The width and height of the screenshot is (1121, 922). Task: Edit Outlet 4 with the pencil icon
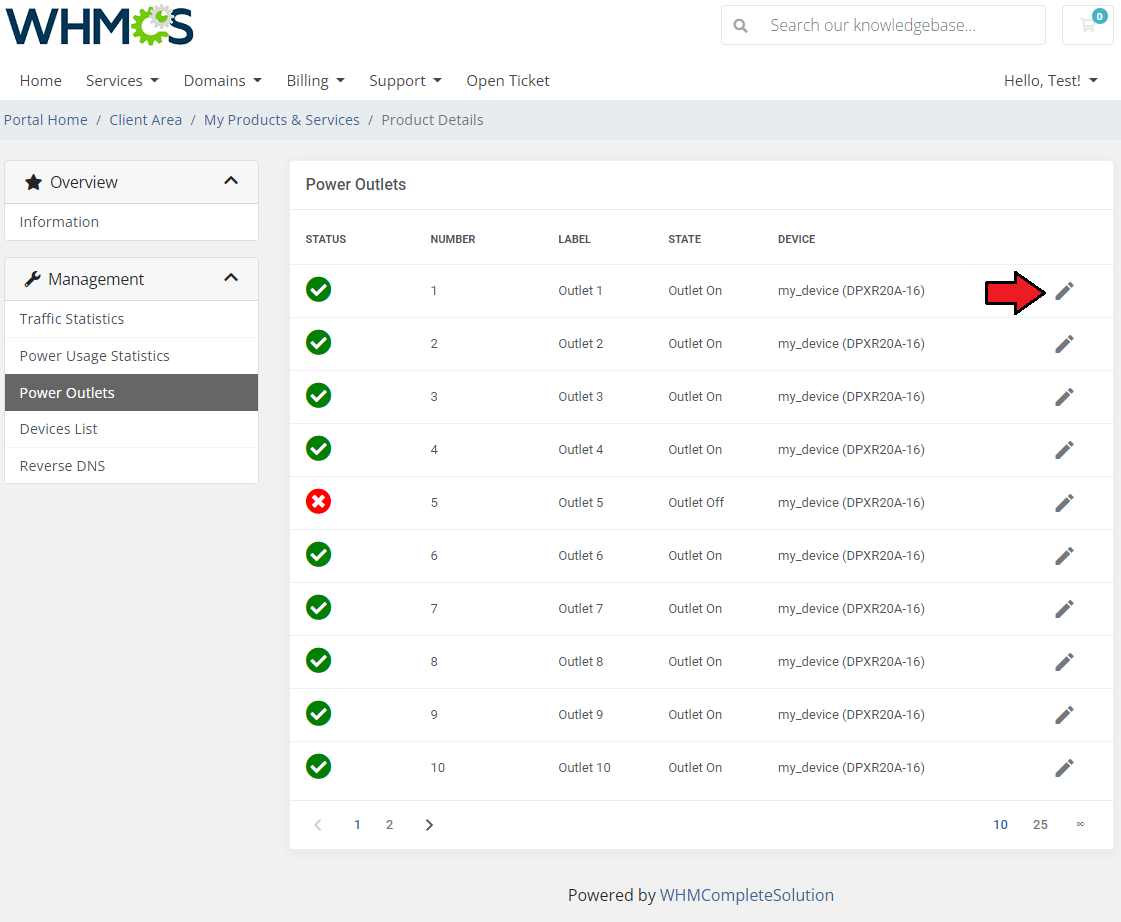coord(1064,450)
